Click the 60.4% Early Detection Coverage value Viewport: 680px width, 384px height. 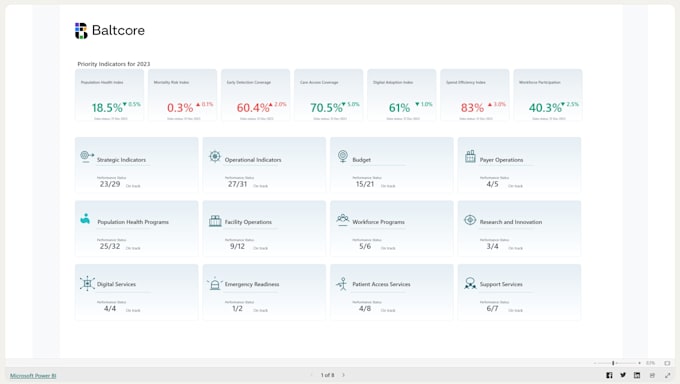click(x=253, y=108)
